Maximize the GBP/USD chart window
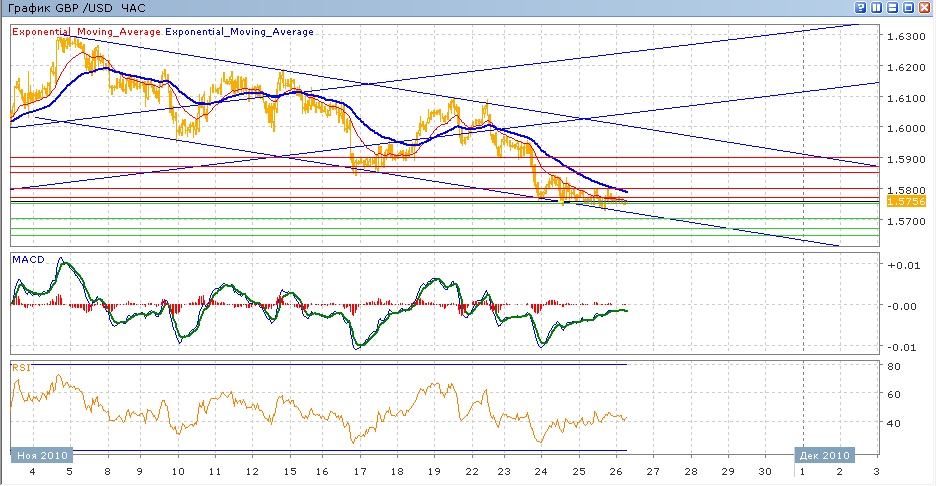The height and width of the screenshot is (486, 936). 908,8
